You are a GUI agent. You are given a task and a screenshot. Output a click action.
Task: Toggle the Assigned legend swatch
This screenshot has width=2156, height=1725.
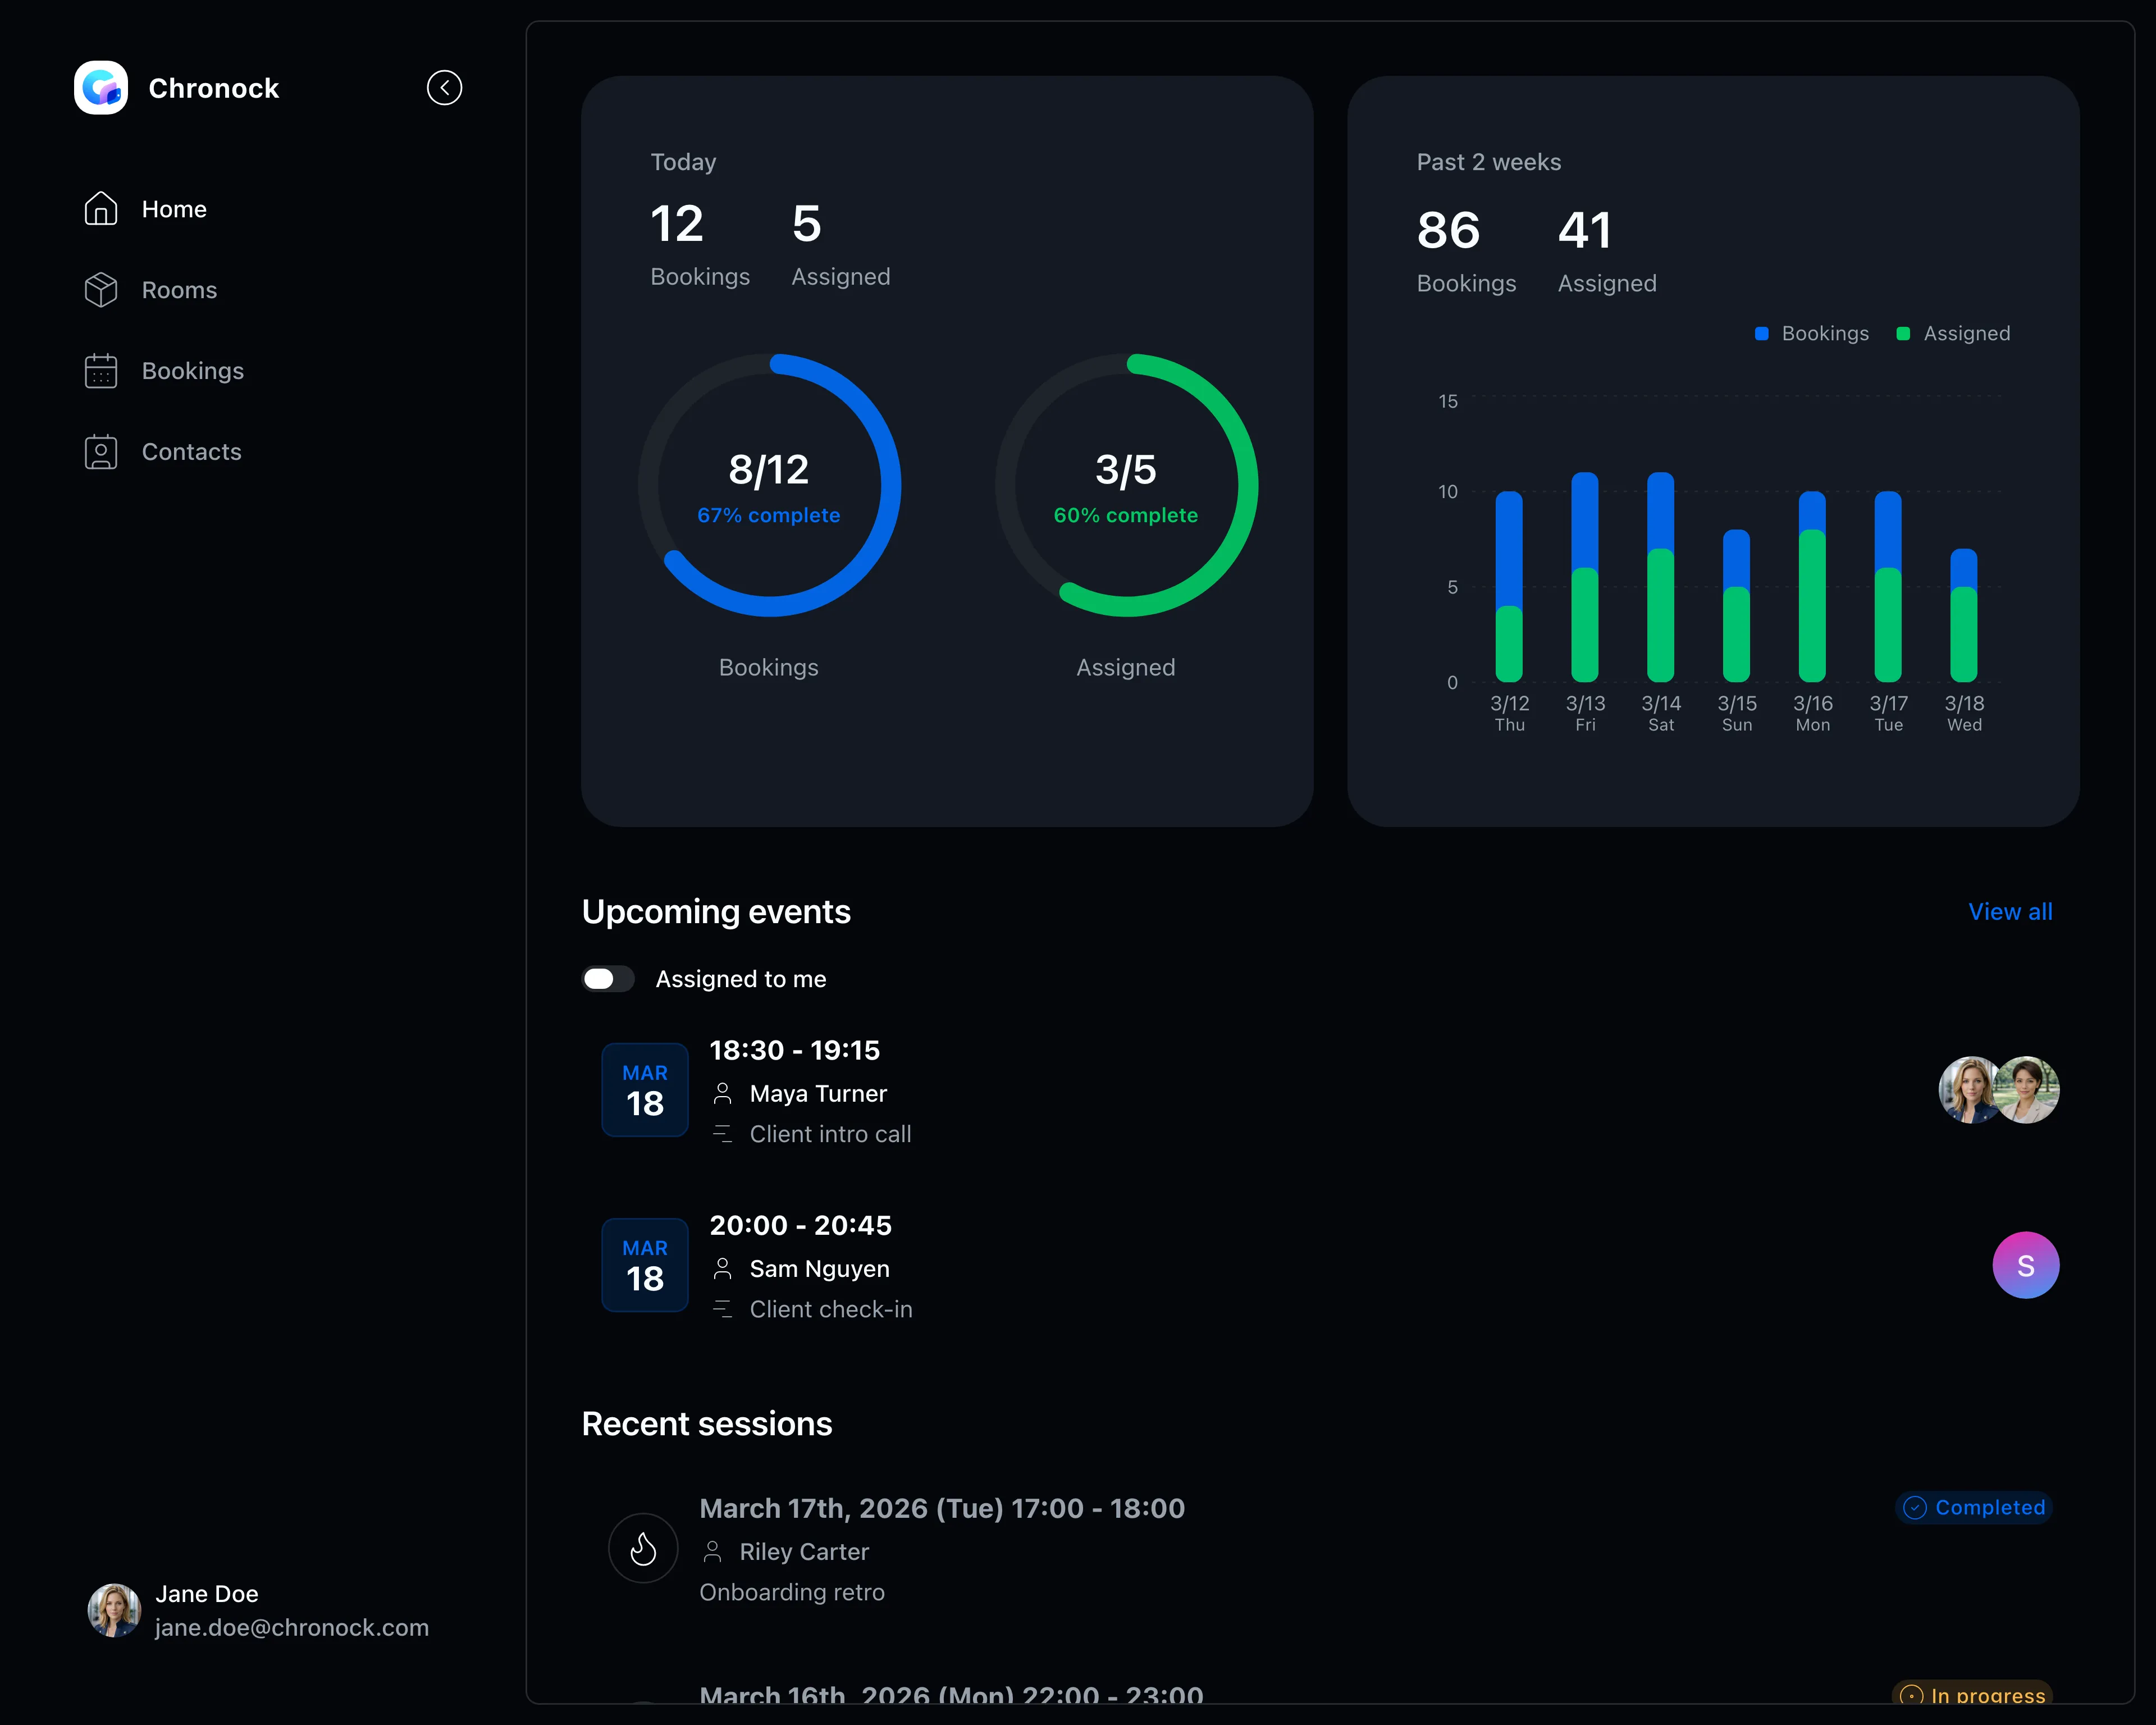coord(1903,334)
